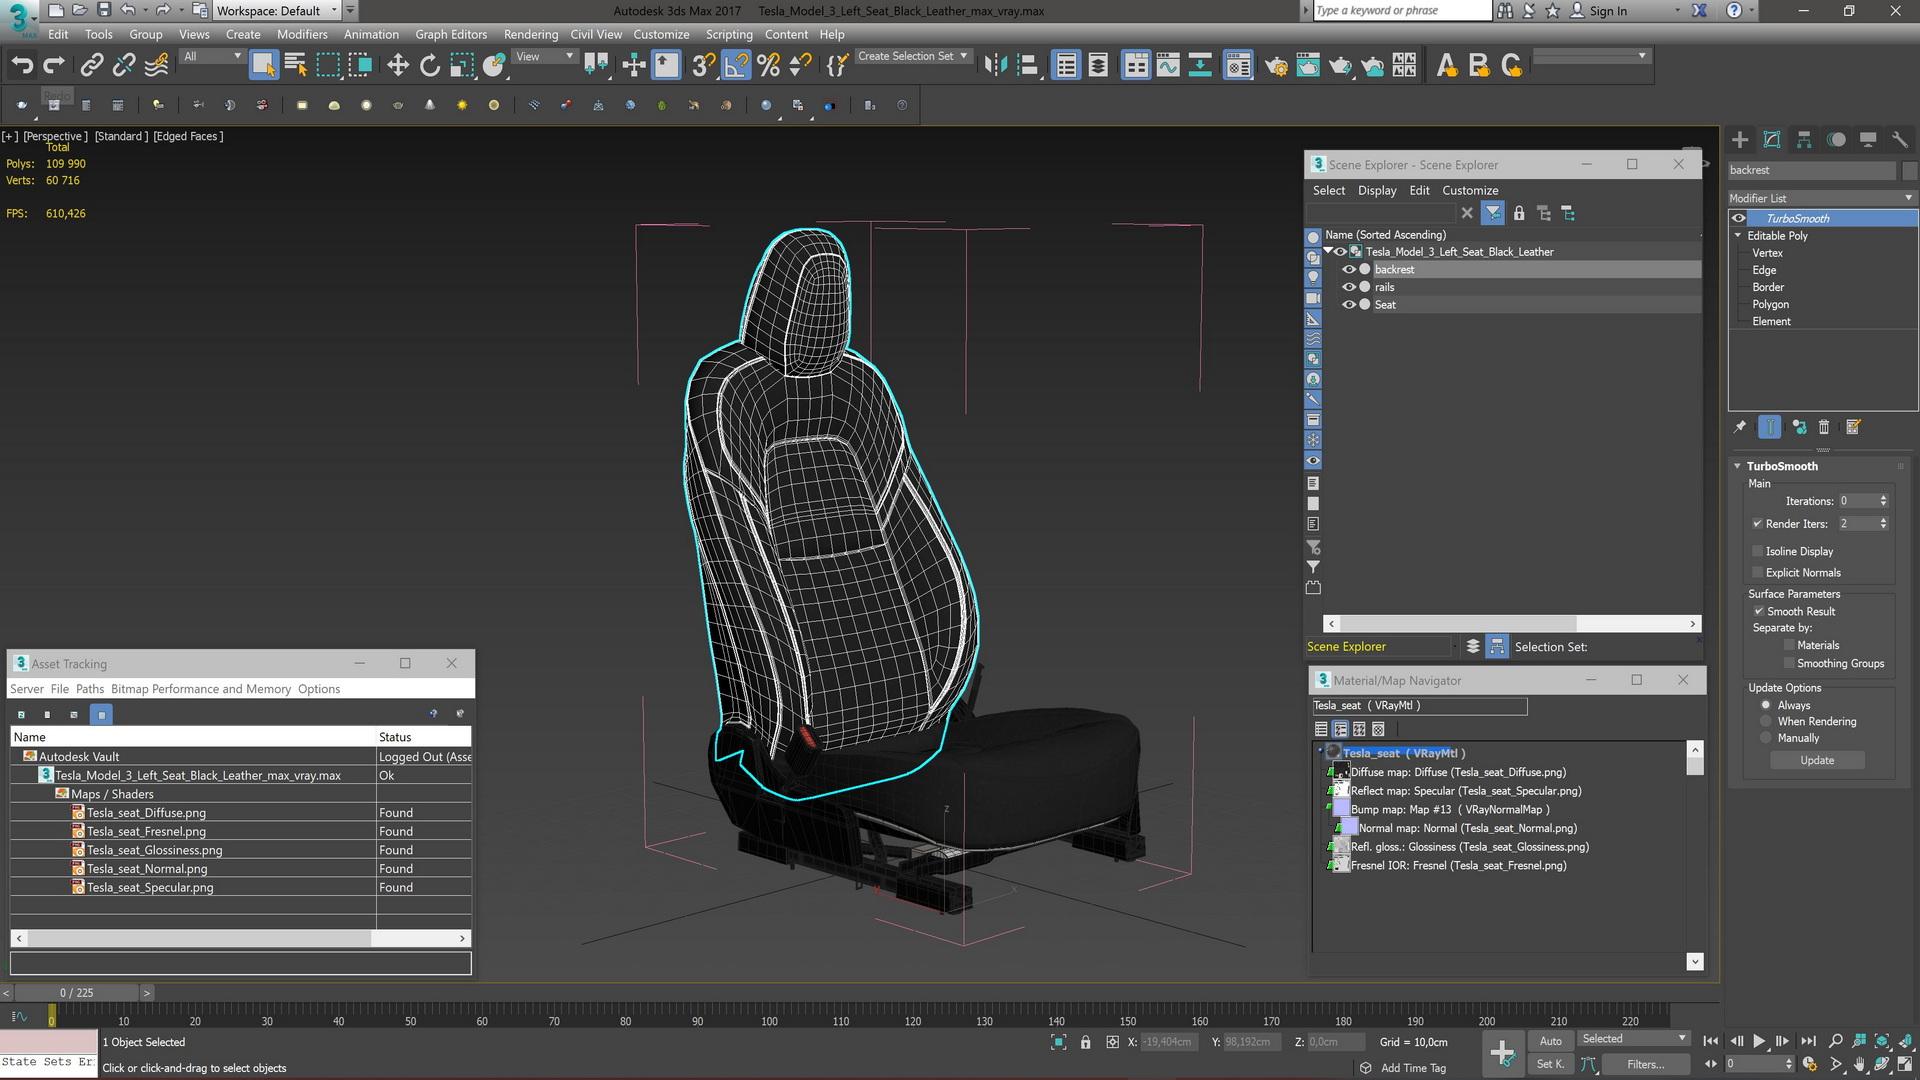Click the Pin Stack icon
Screen dimensions: 1920x1080
[1740, 427]
